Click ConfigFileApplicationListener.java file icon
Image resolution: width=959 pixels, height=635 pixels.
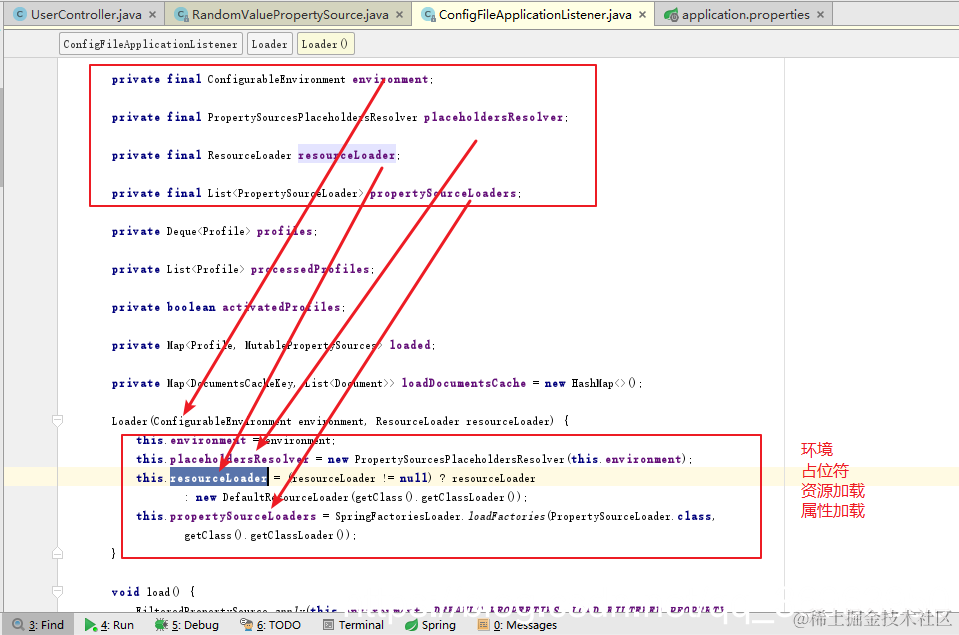tap(429, 14)
